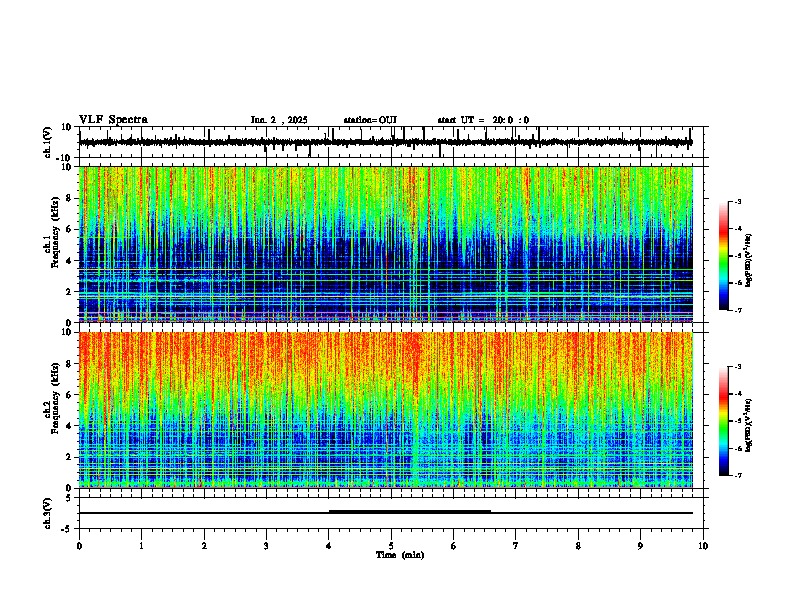Click the "-7" label on ch.2 color bar
This screenshot has width=792, height=612.
click(737, 476)
